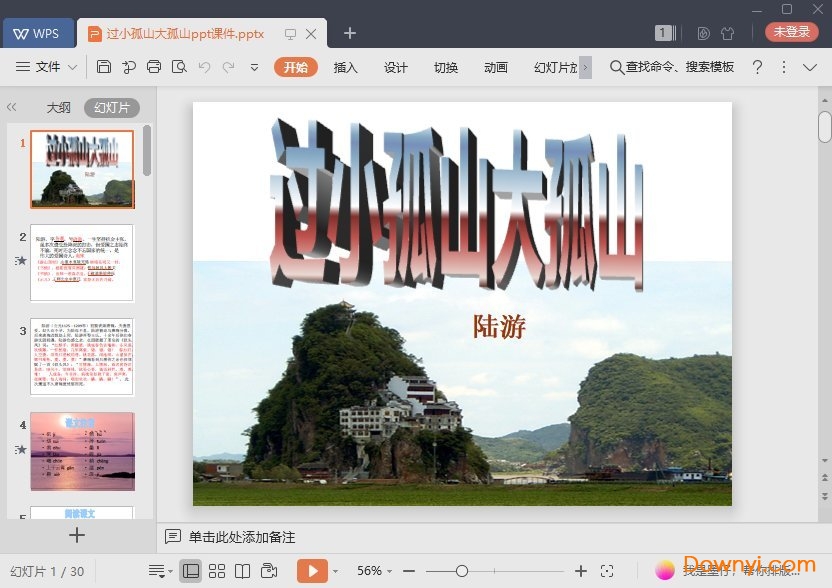This screenshot has height=588, width=832.
Task: Open the 56% zoom level dropdown
Action: point(375,570)
